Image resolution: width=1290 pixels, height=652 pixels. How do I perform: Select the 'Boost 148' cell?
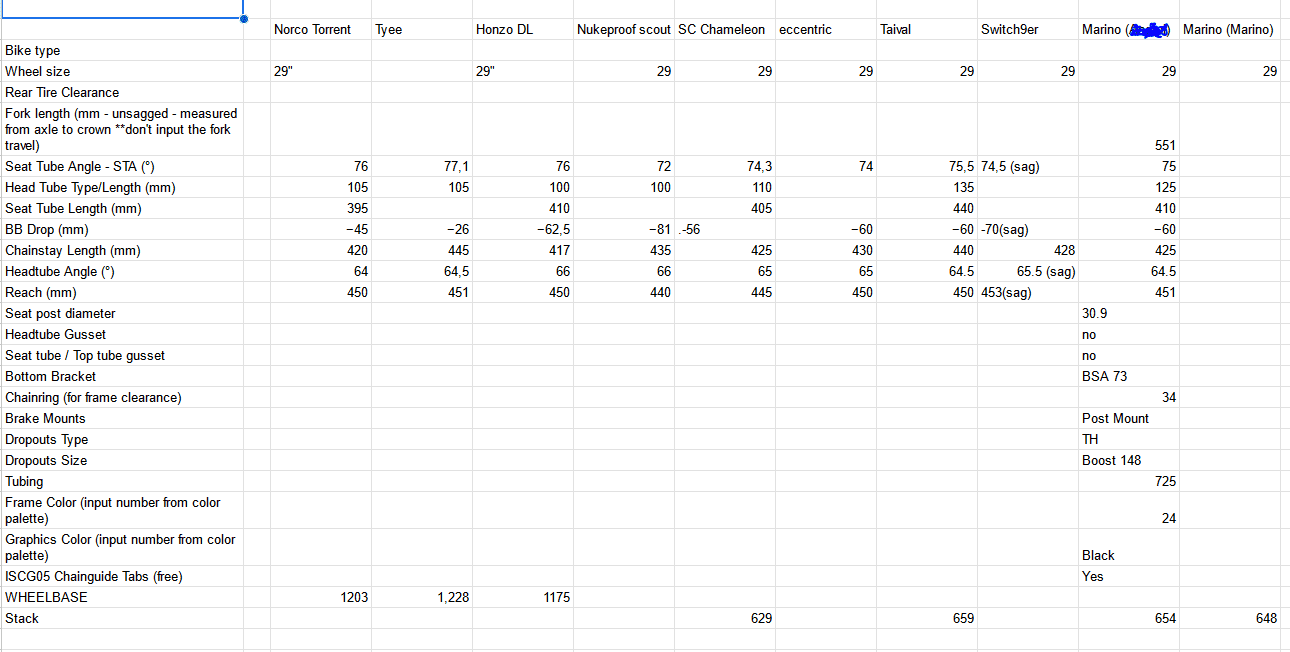1129,461
